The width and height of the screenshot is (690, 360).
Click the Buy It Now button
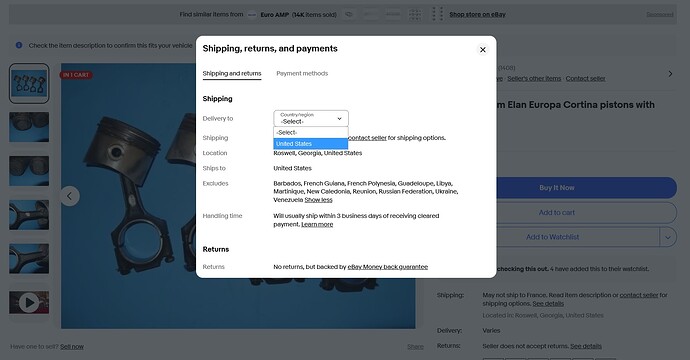pyautogui.click(x=556, y=188)
